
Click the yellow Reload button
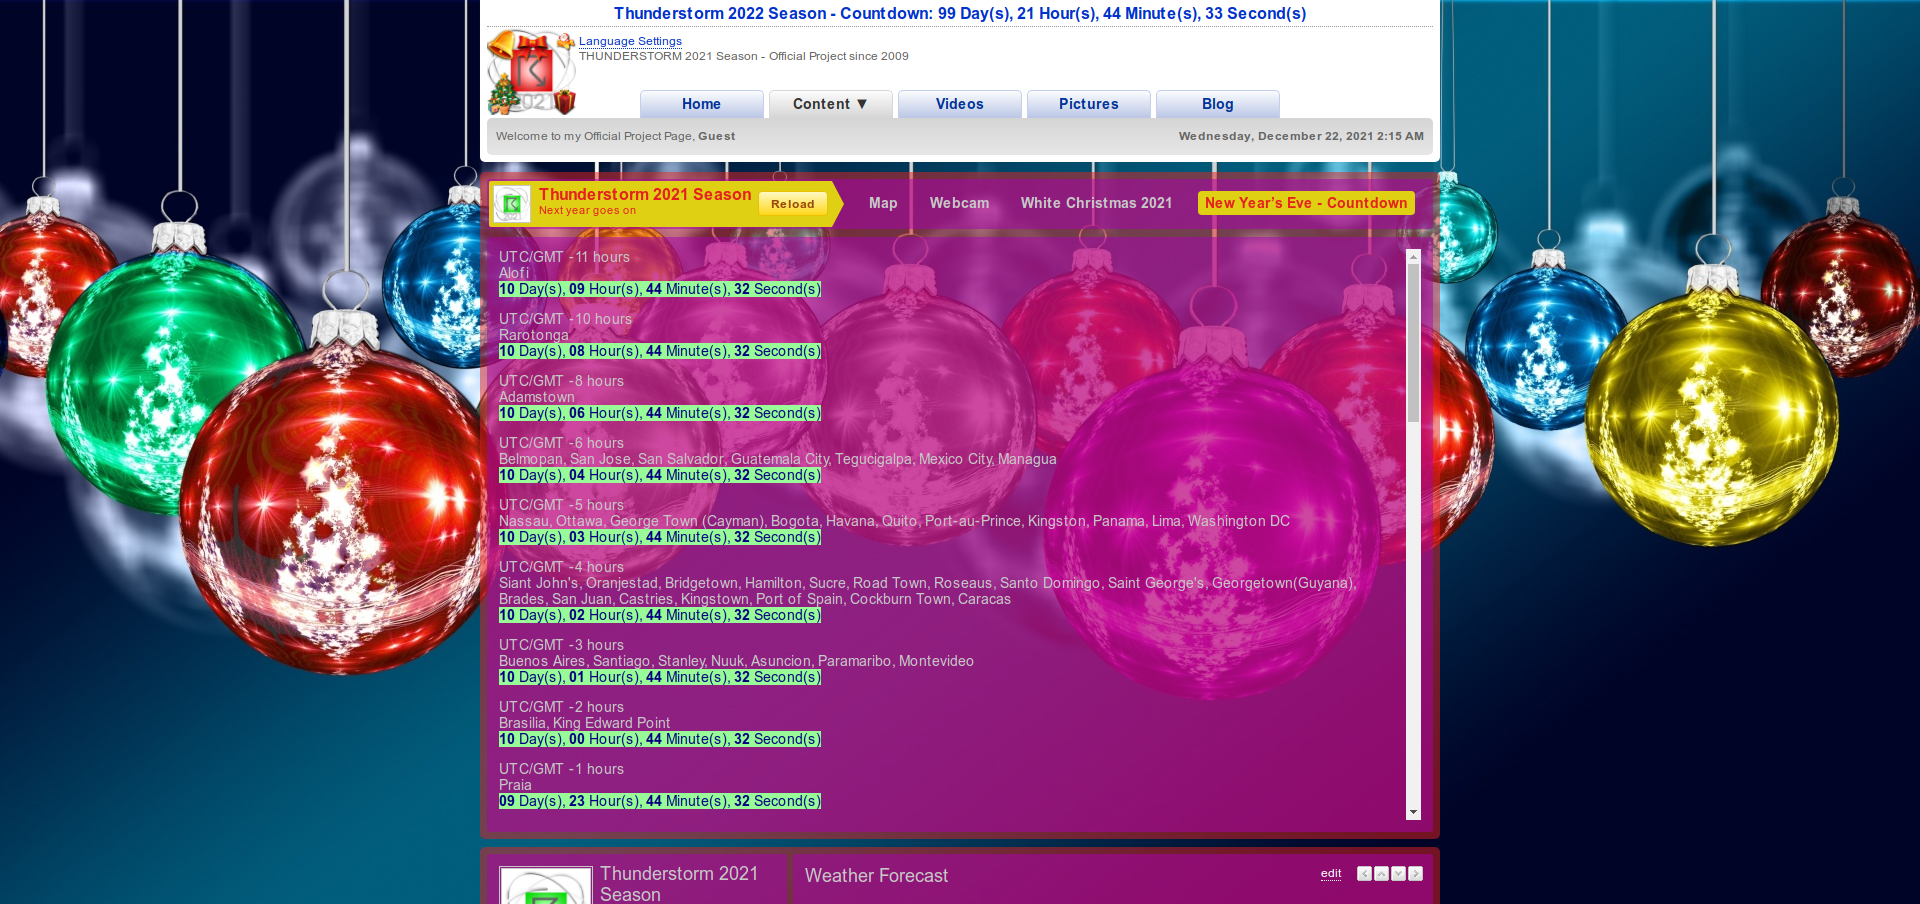792,204
